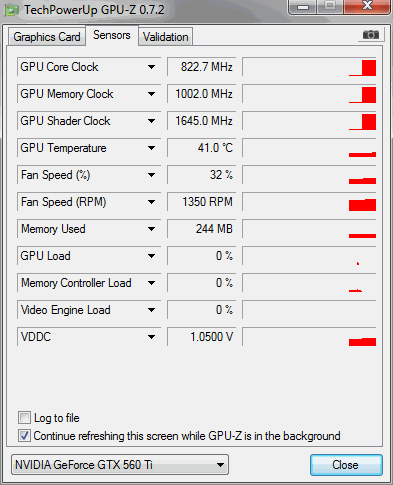The image size is (393, 485).
Task: Enable the Log to file checkbox
Action: (24, 418)
